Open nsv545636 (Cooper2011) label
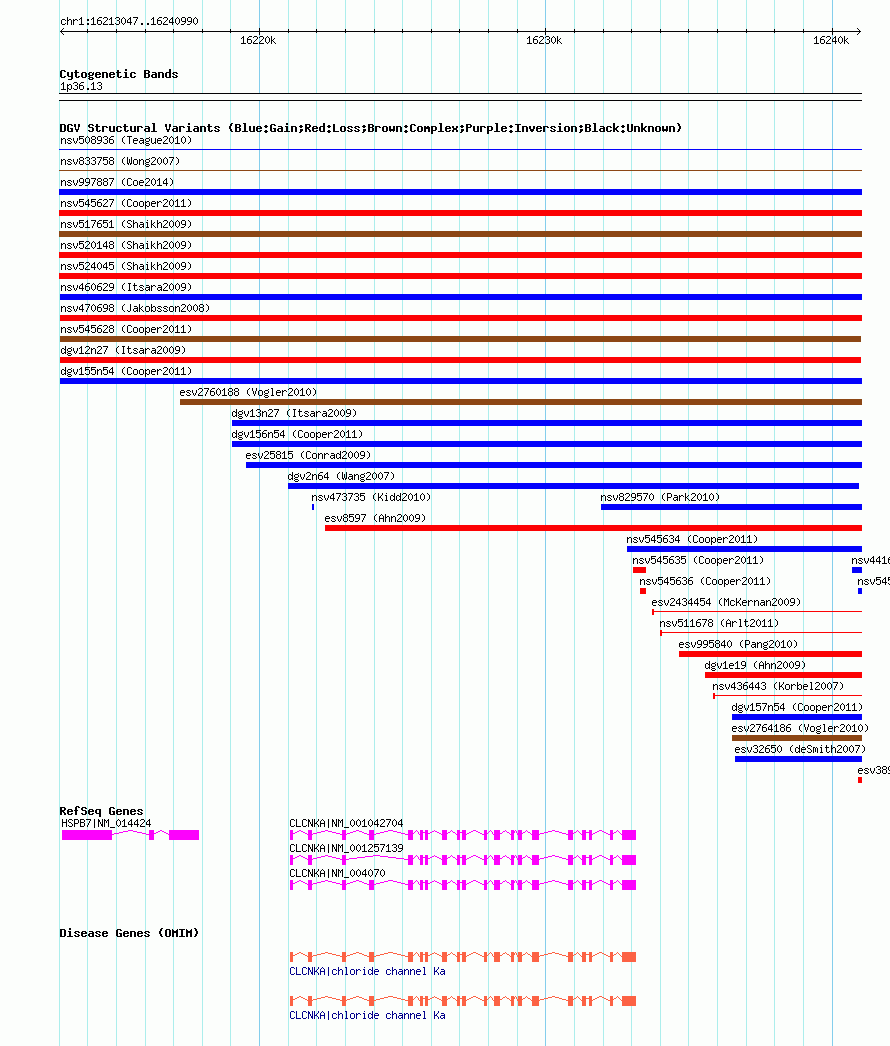This screenshot has height=1046, width=890. (705, 582)
